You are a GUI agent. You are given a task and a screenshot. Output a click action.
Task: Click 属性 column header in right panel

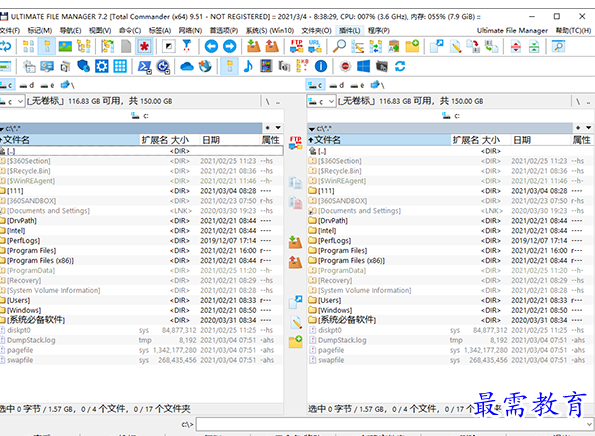coord(581,140)
